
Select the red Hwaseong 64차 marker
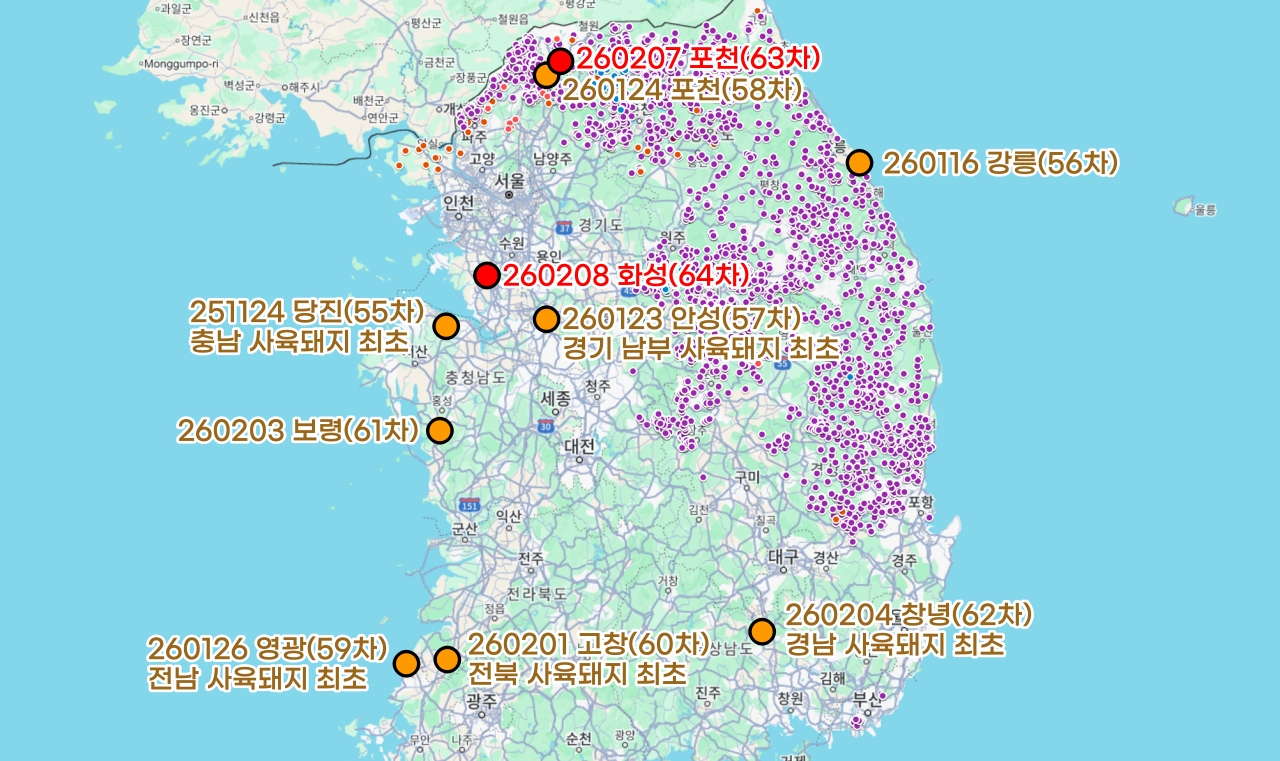(x=486, y=275)
